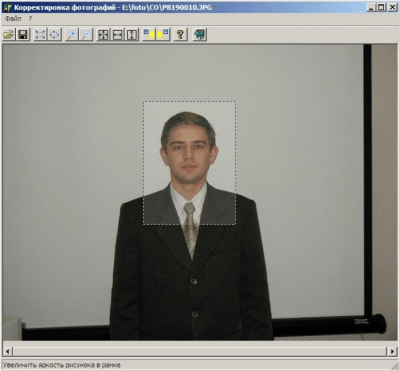Open the Файл menu
This screenshot has height=371, width=400.
[13, 19]
